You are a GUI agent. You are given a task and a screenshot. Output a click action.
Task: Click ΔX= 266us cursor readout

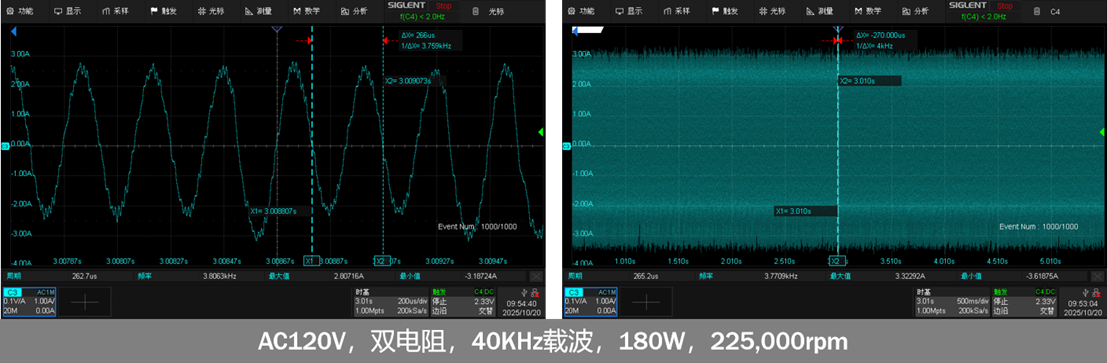click(419, 34)
